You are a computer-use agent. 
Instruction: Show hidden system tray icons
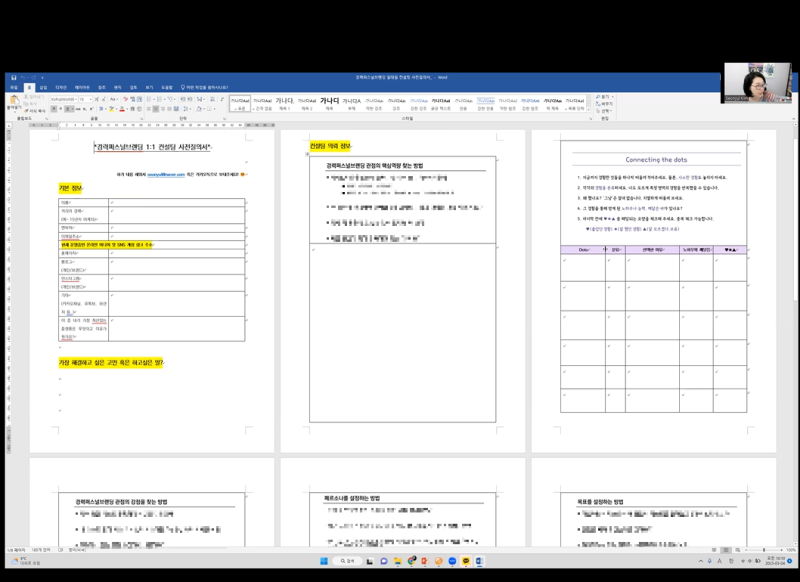pyautogui.click(x=701, y=561)
